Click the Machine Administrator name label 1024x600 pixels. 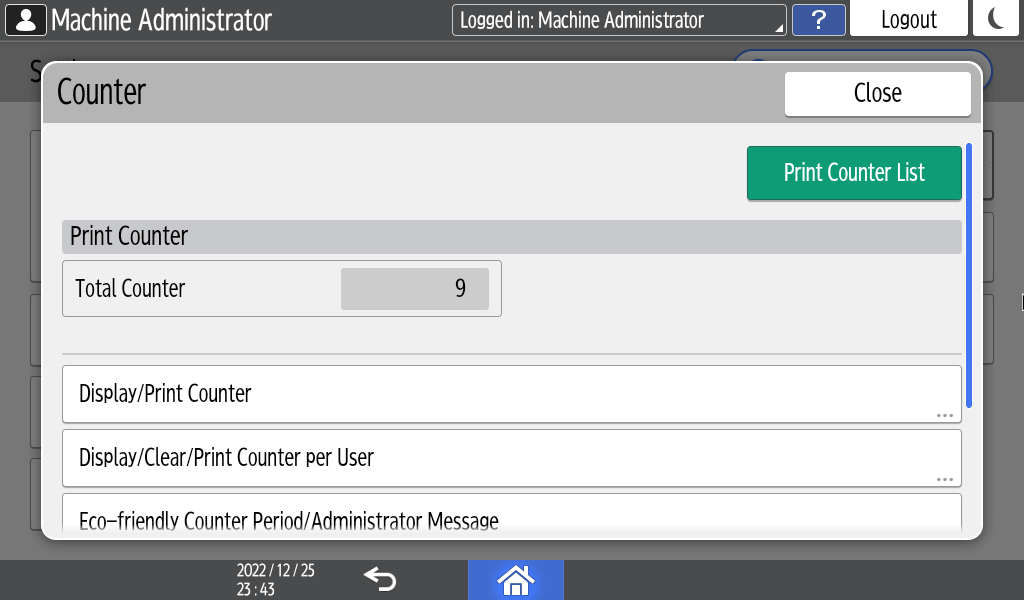click(161, 20)
